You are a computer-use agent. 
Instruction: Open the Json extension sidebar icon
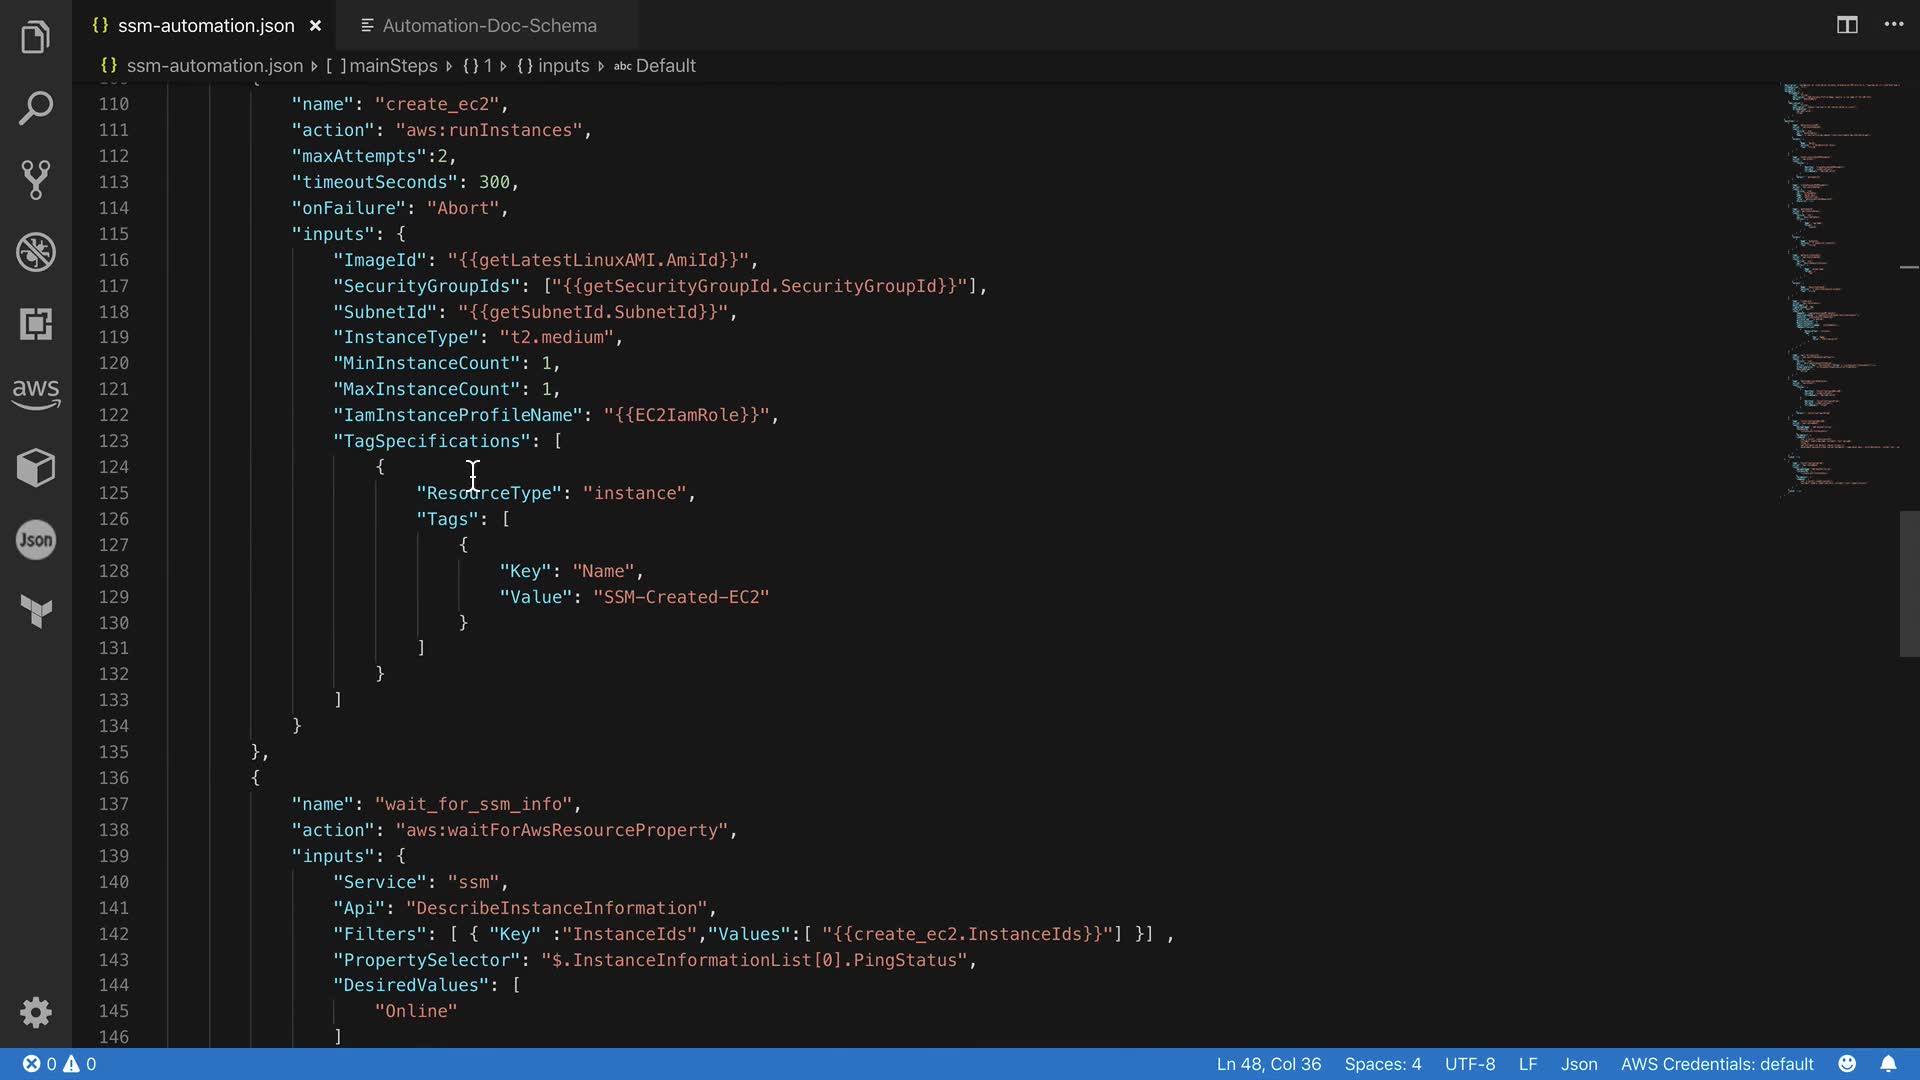point(36,540)
